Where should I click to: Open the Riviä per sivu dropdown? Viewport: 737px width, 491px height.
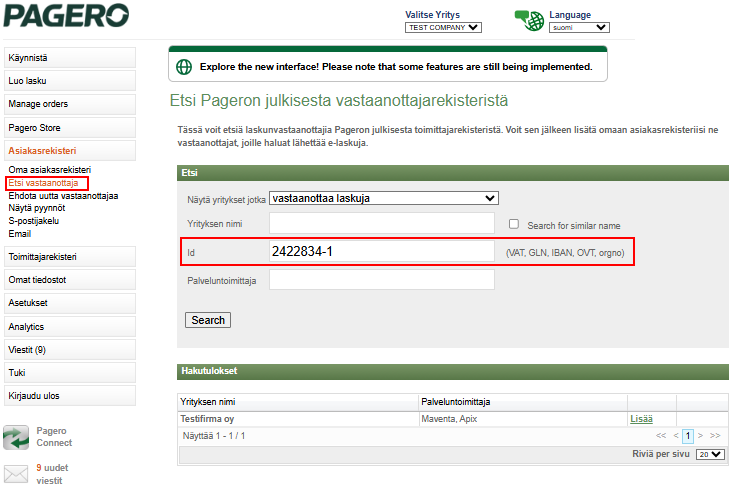pyautogui.click(x=710, y=454)
